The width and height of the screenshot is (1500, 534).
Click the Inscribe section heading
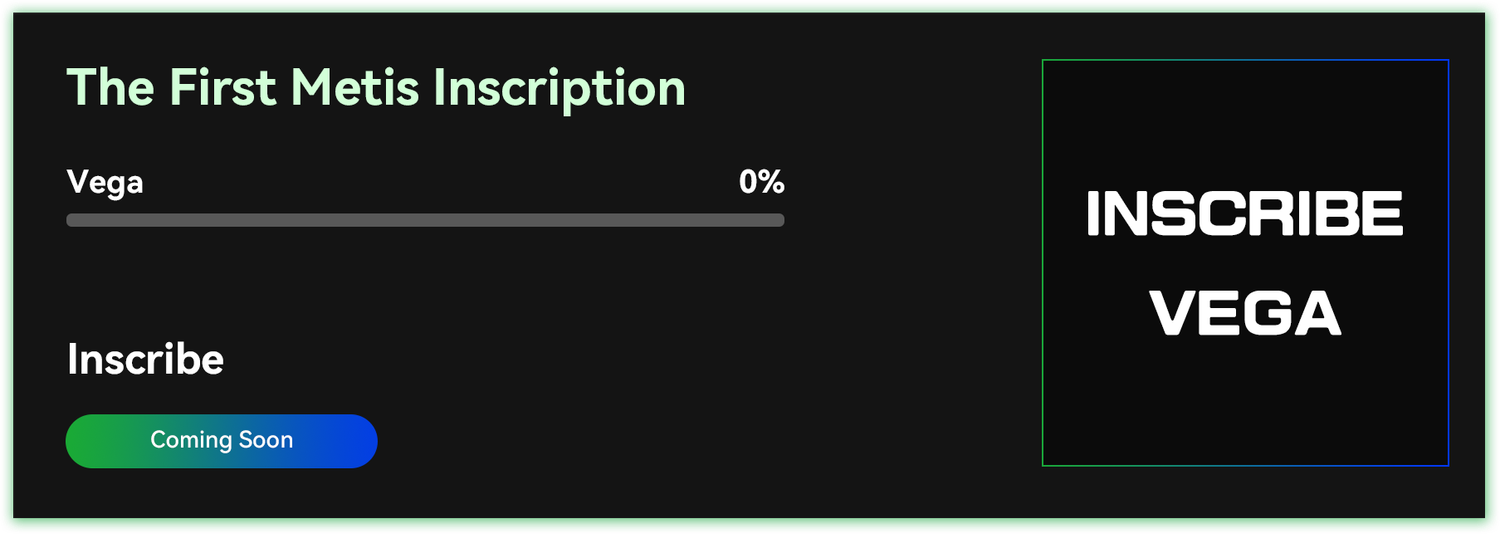[x=145, y=360]
